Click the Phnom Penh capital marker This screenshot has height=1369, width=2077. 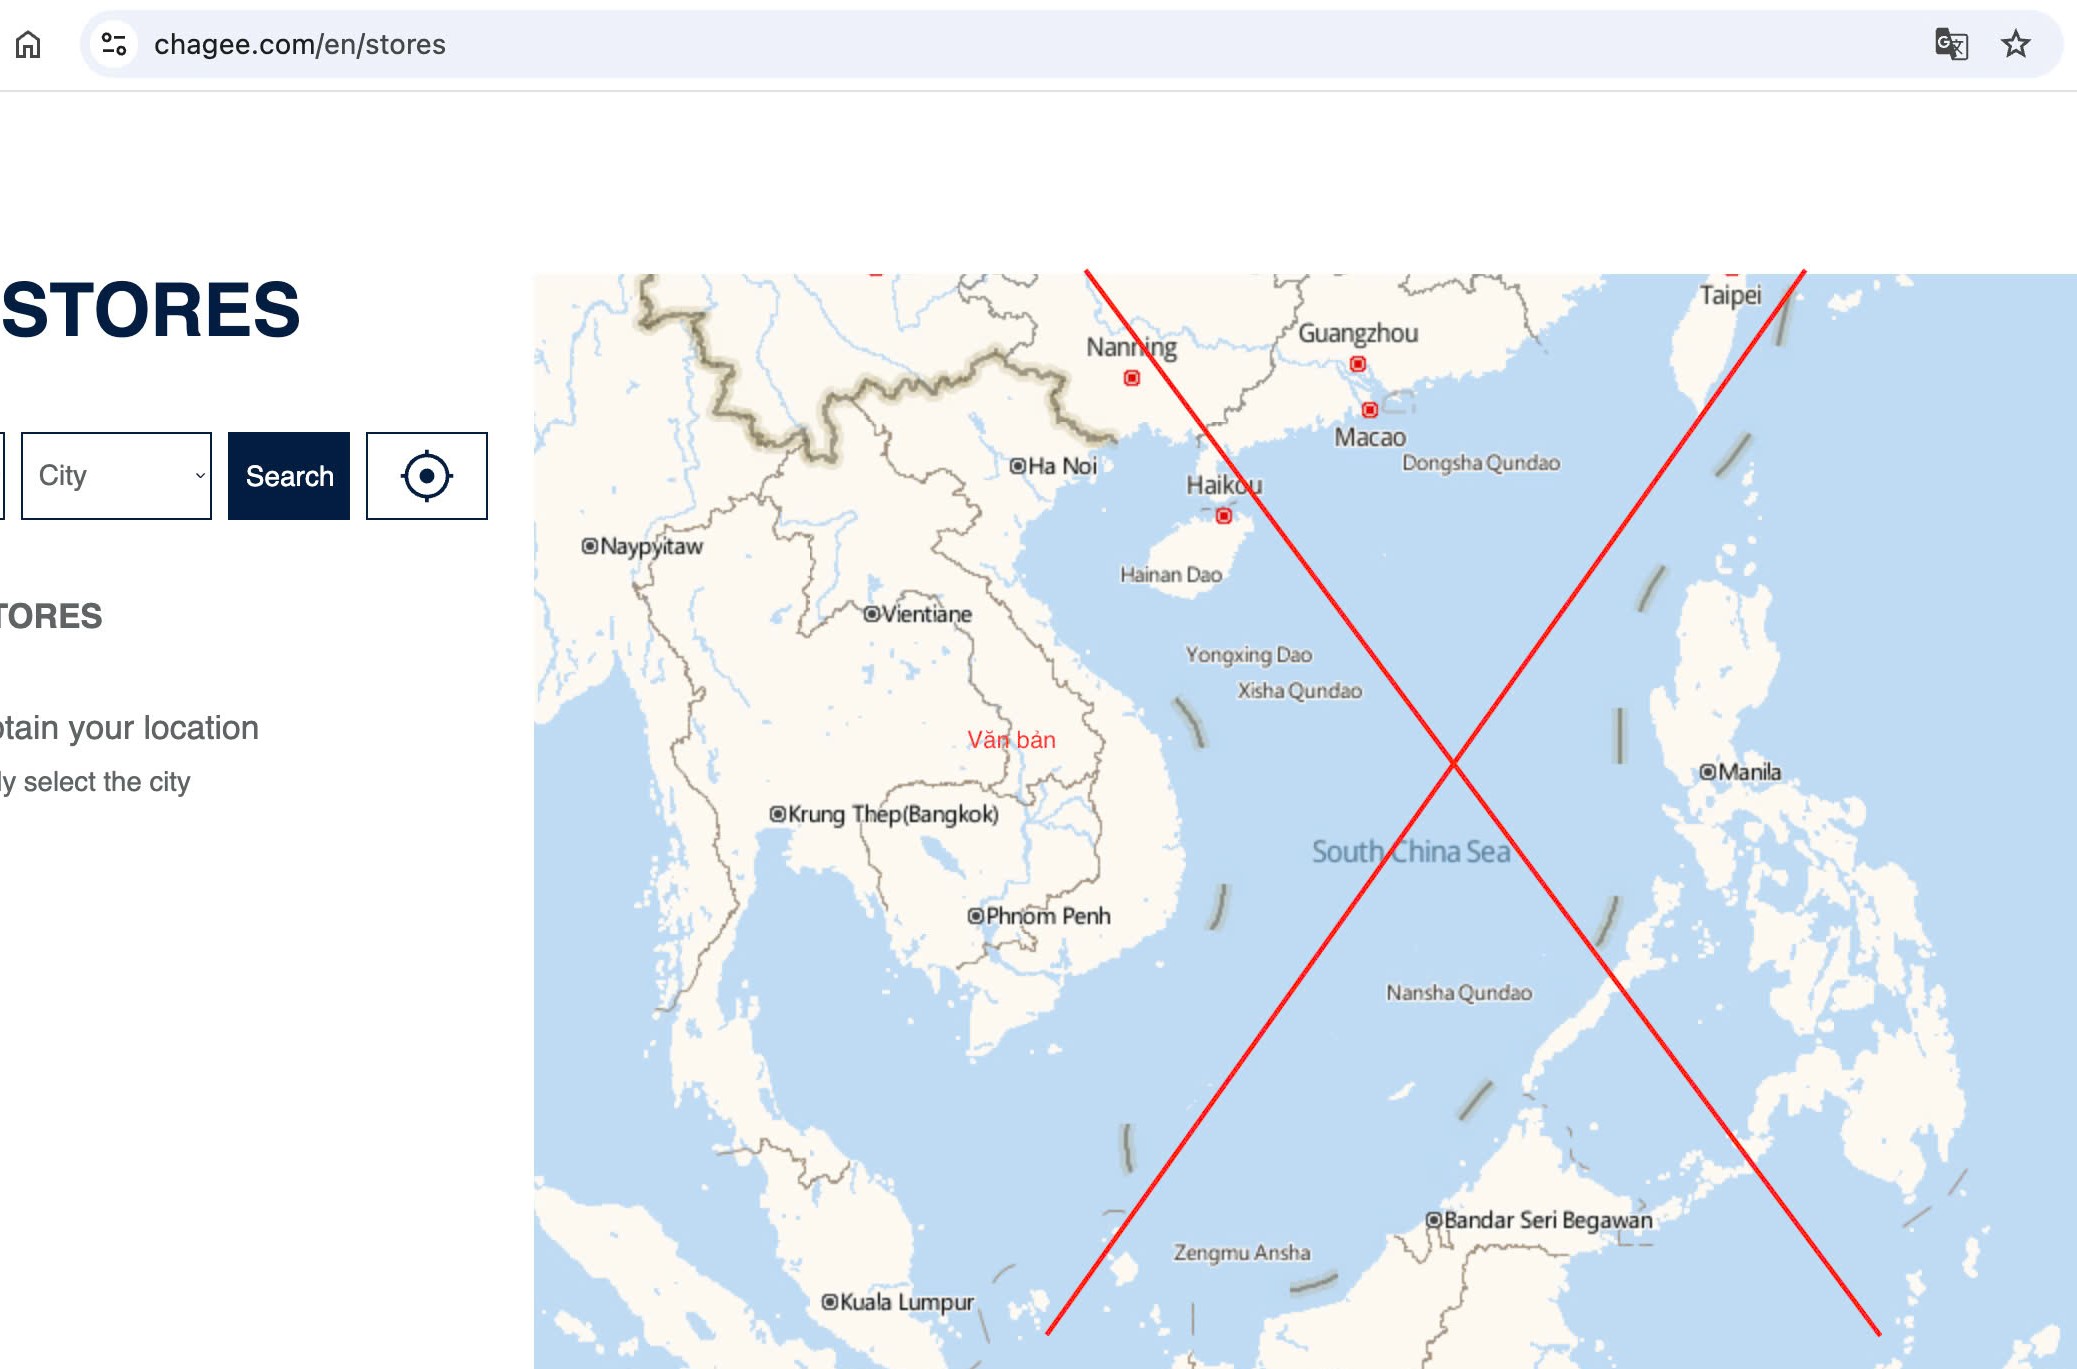pyautogui.click(x=975, y=916)
